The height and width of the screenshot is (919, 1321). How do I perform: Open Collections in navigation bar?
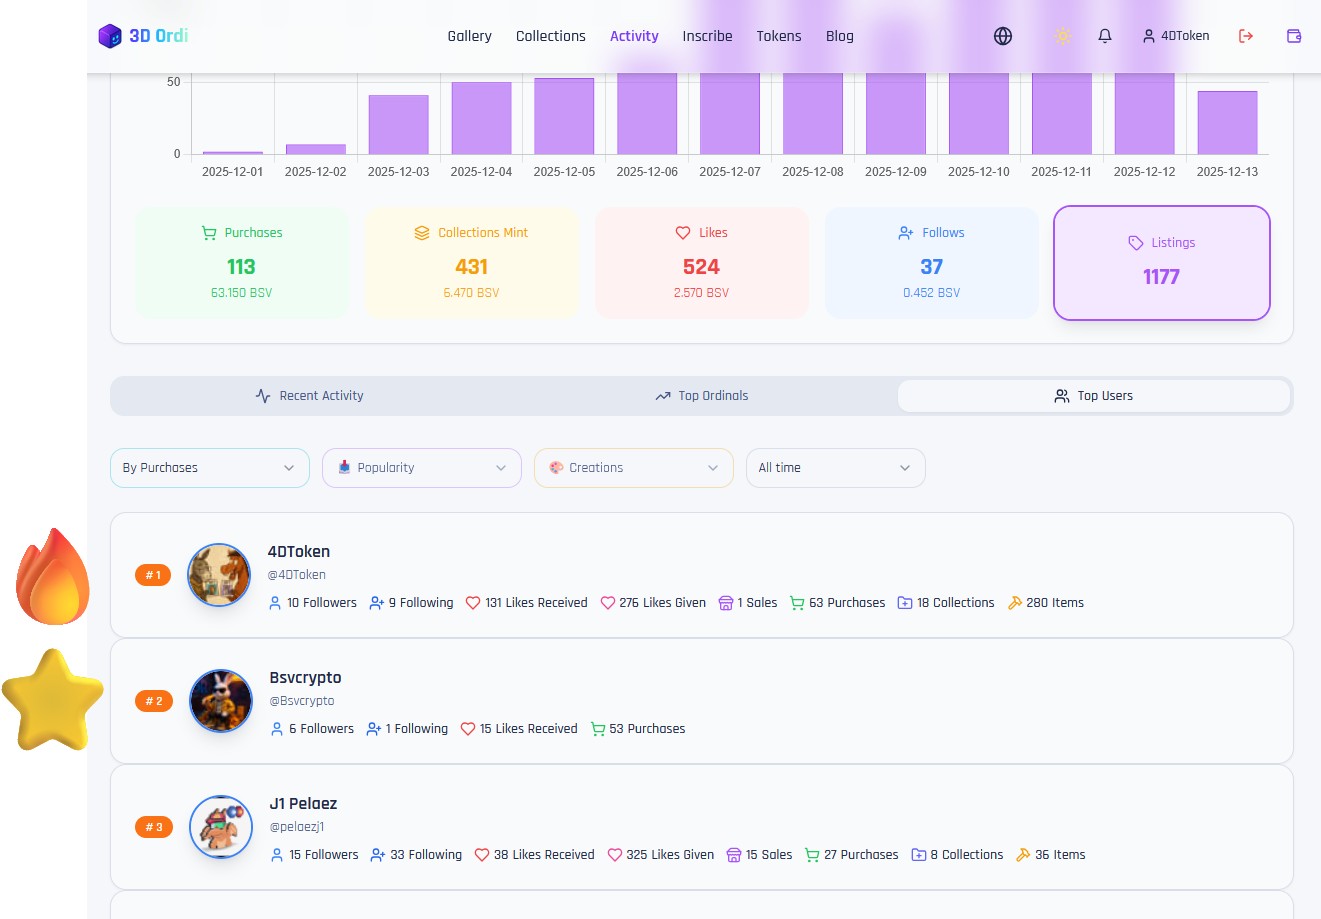(x=551, y=36)
